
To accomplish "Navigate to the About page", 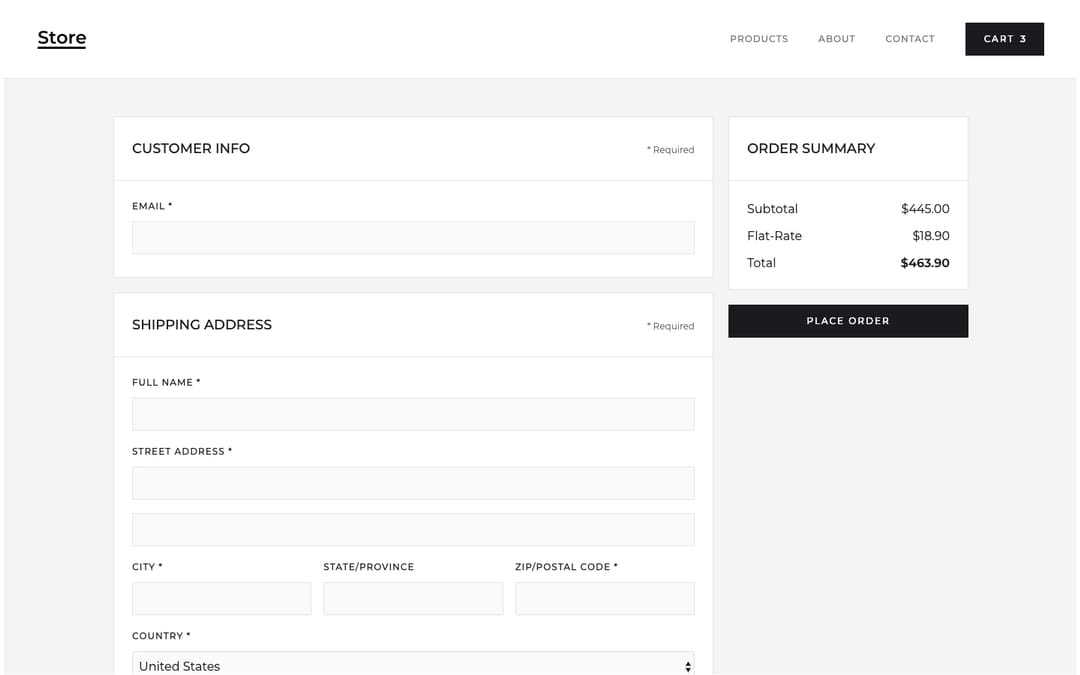I will click(836, 38).
